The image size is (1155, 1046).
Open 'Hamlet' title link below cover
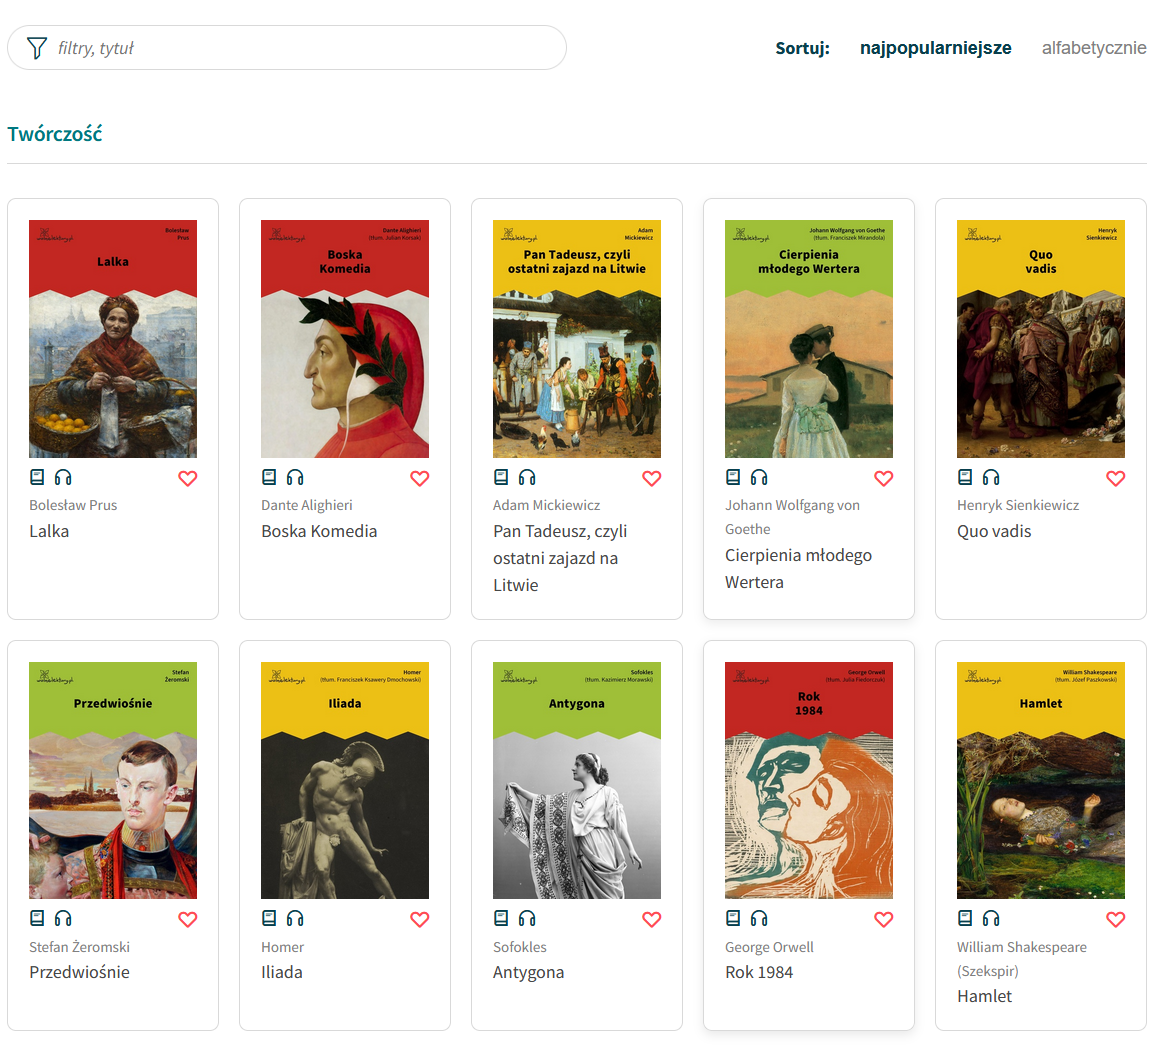[x=984, y=997]
